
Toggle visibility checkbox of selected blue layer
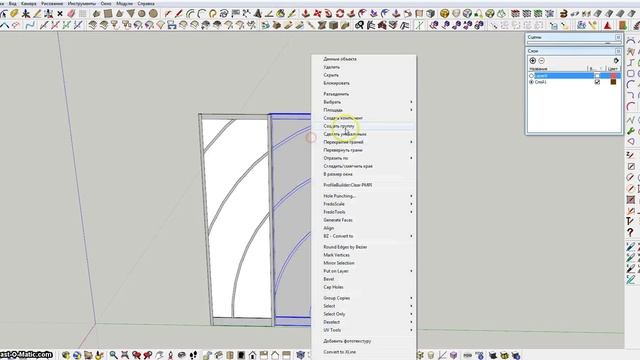click(598, 76)
